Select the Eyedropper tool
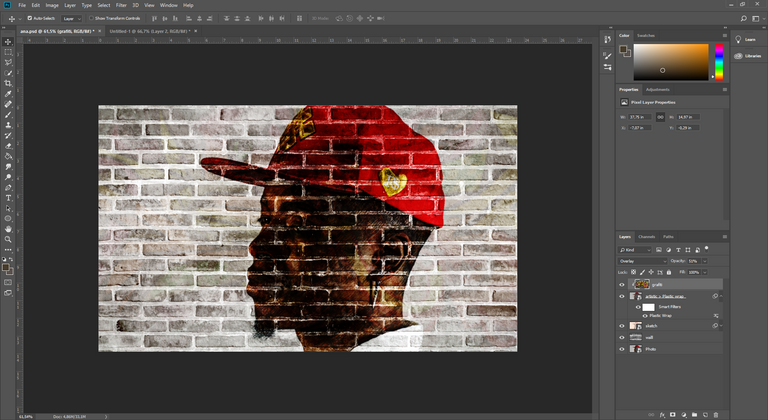768x420 pixels. coord(8,94)
